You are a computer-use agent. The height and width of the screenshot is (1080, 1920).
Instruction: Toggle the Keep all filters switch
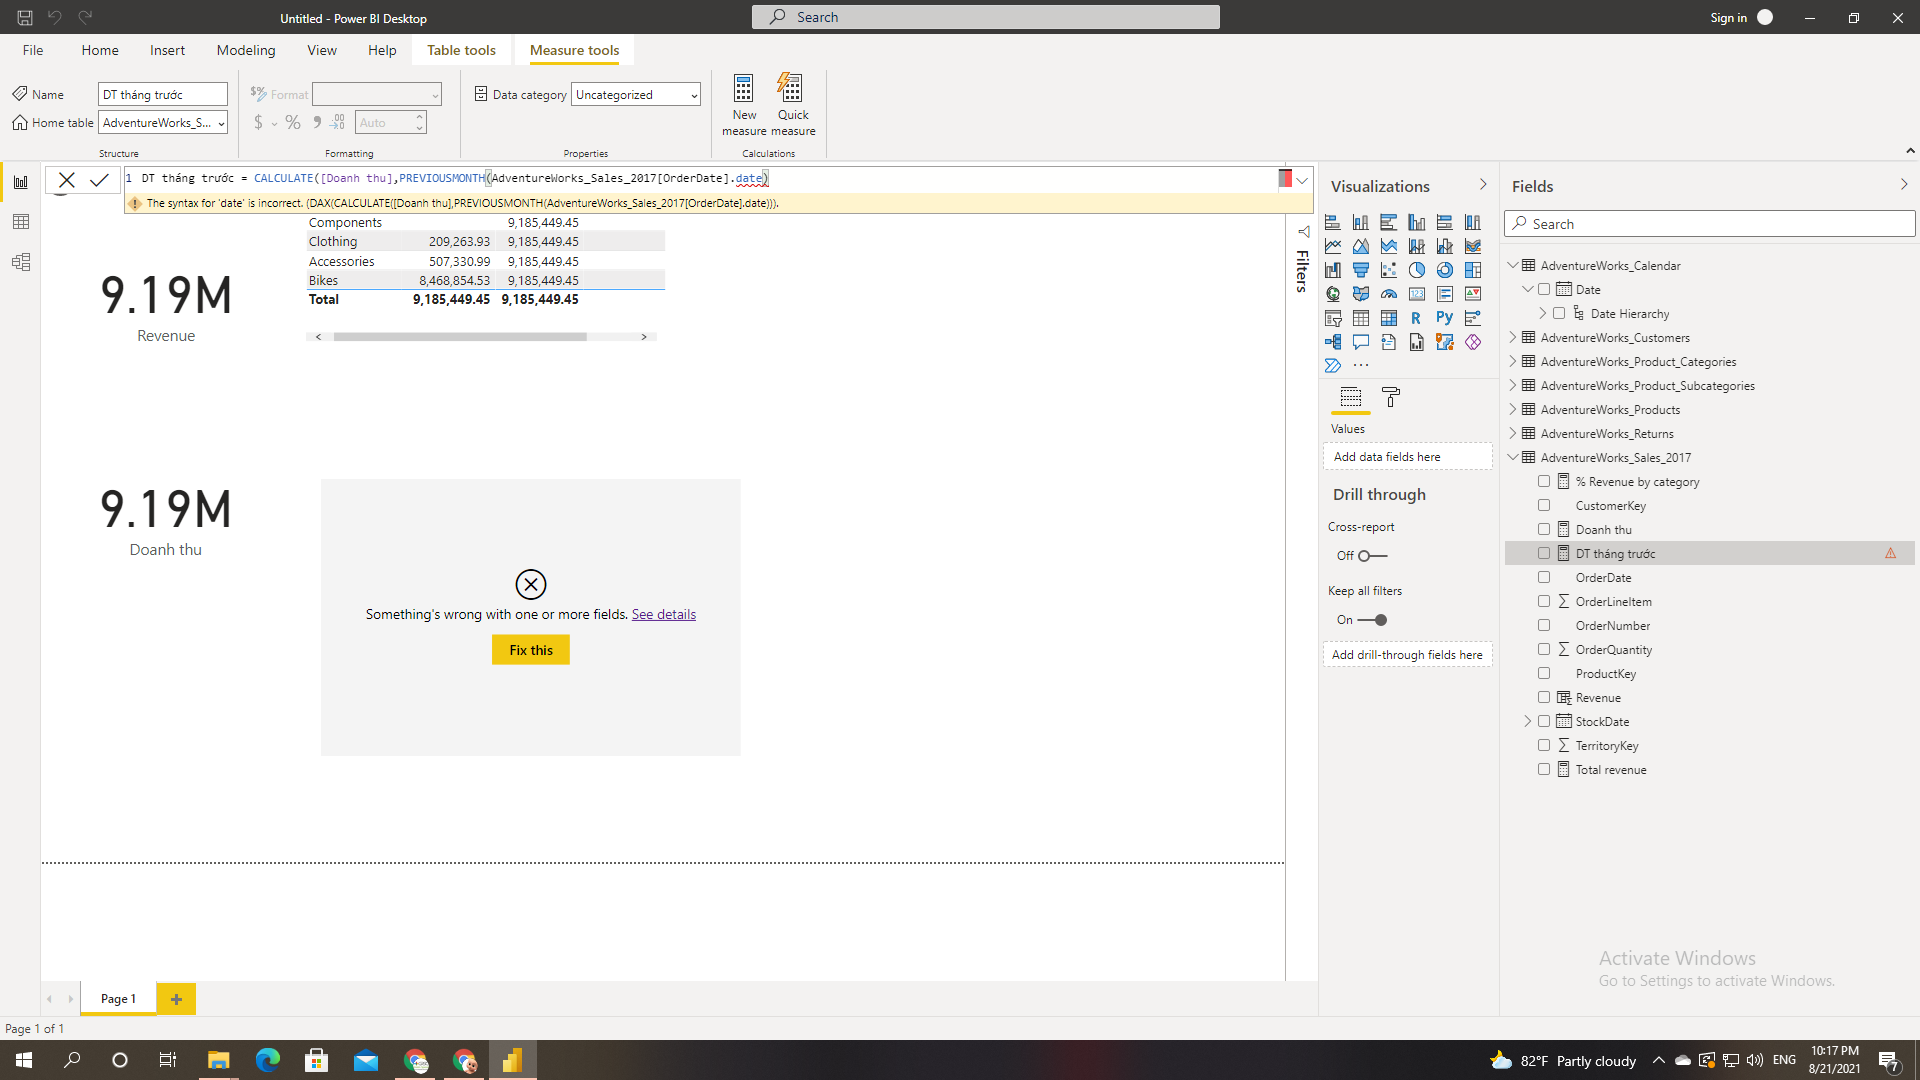tap(1372, 620)
